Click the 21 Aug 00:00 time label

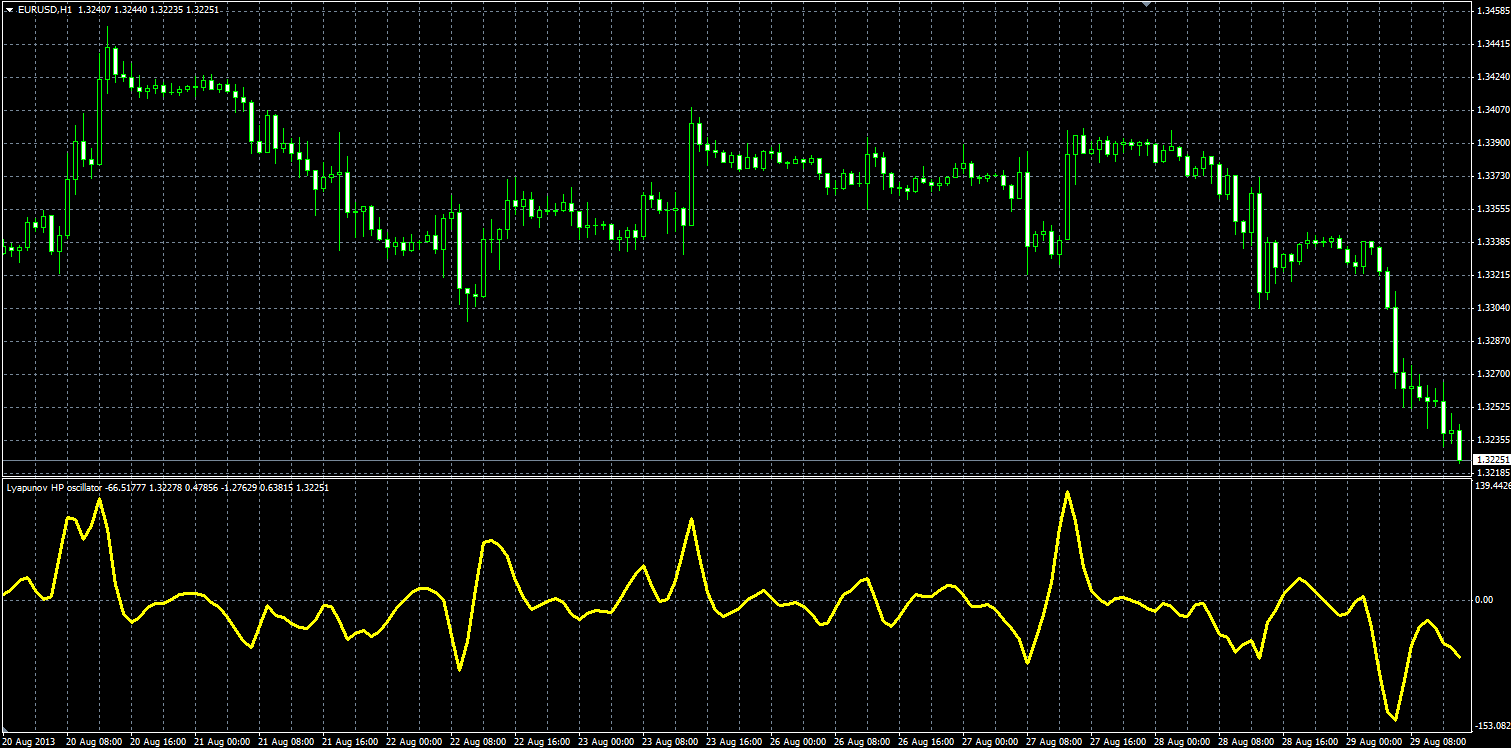tap(223, 741)
